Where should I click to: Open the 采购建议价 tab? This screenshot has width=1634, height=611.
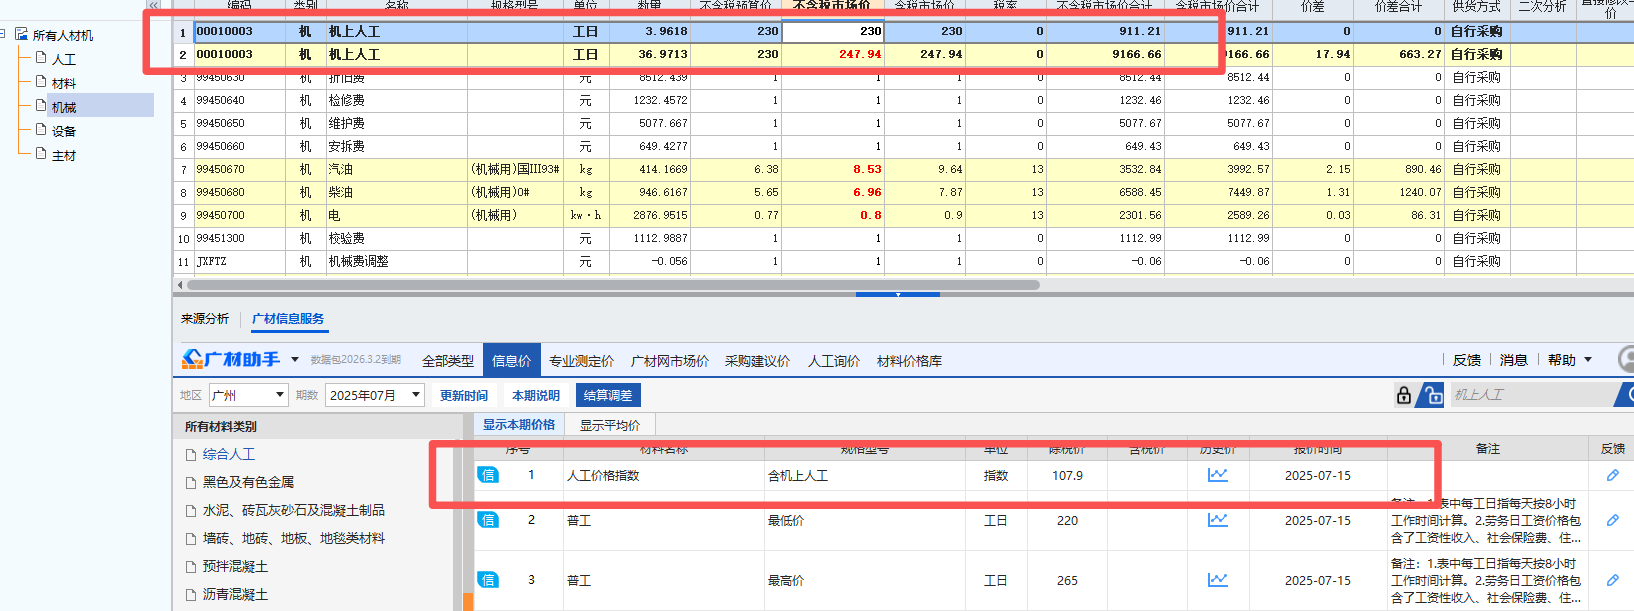[x=757, y=361]
